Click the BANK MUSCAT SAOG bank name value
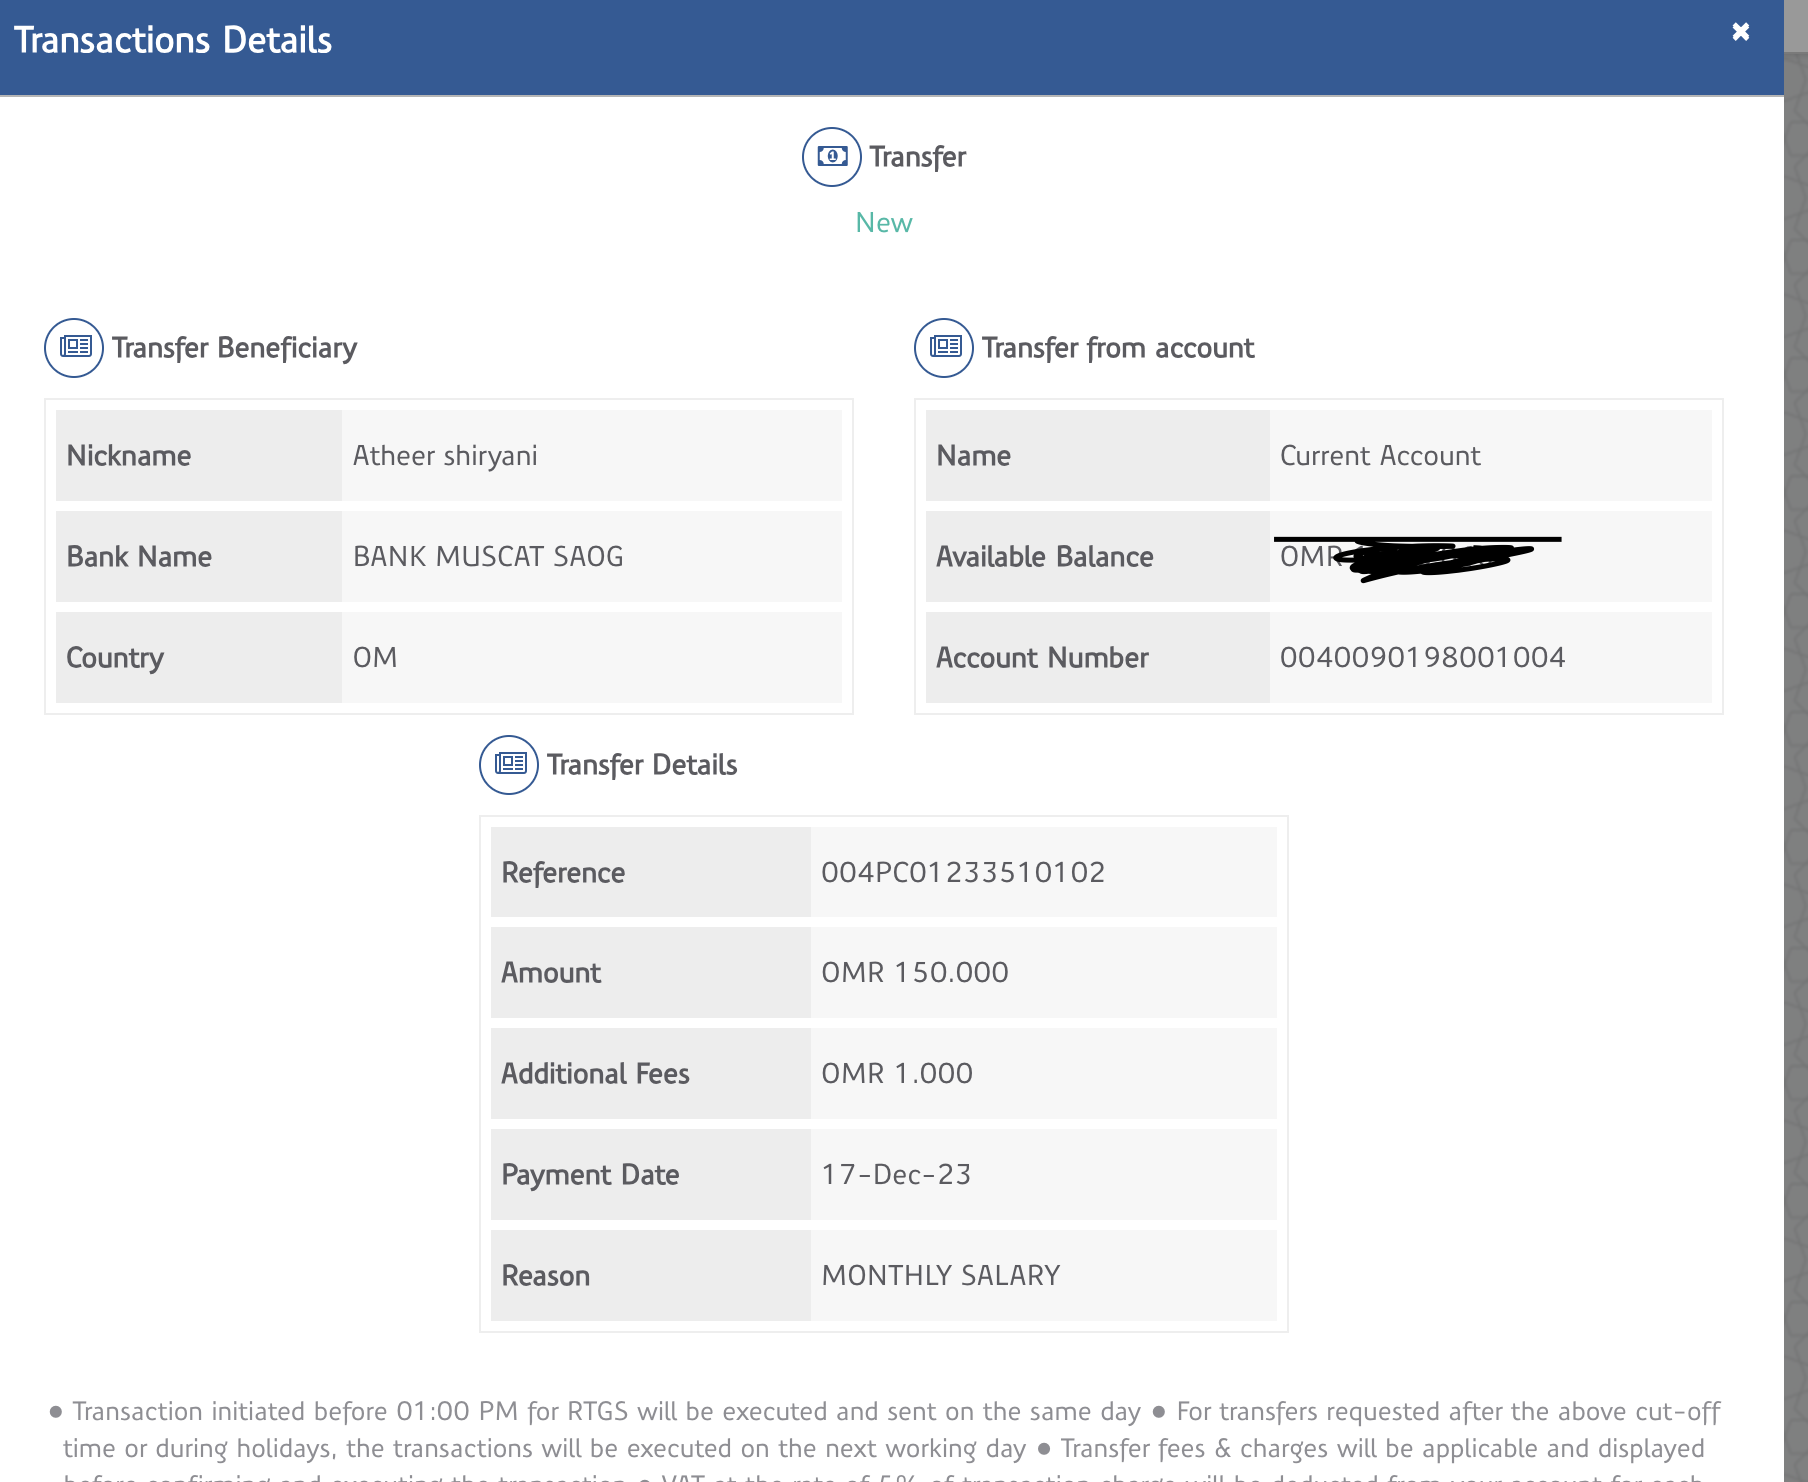 point(488,557)
